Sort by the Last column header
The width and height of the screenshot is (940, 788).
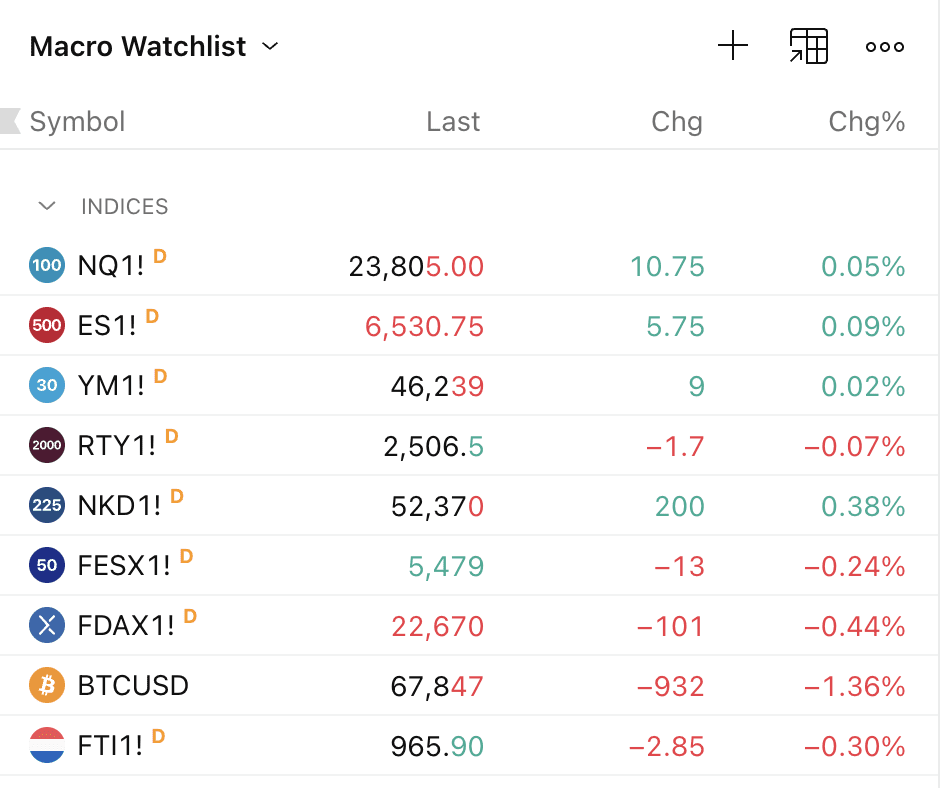tap(453, 122)
